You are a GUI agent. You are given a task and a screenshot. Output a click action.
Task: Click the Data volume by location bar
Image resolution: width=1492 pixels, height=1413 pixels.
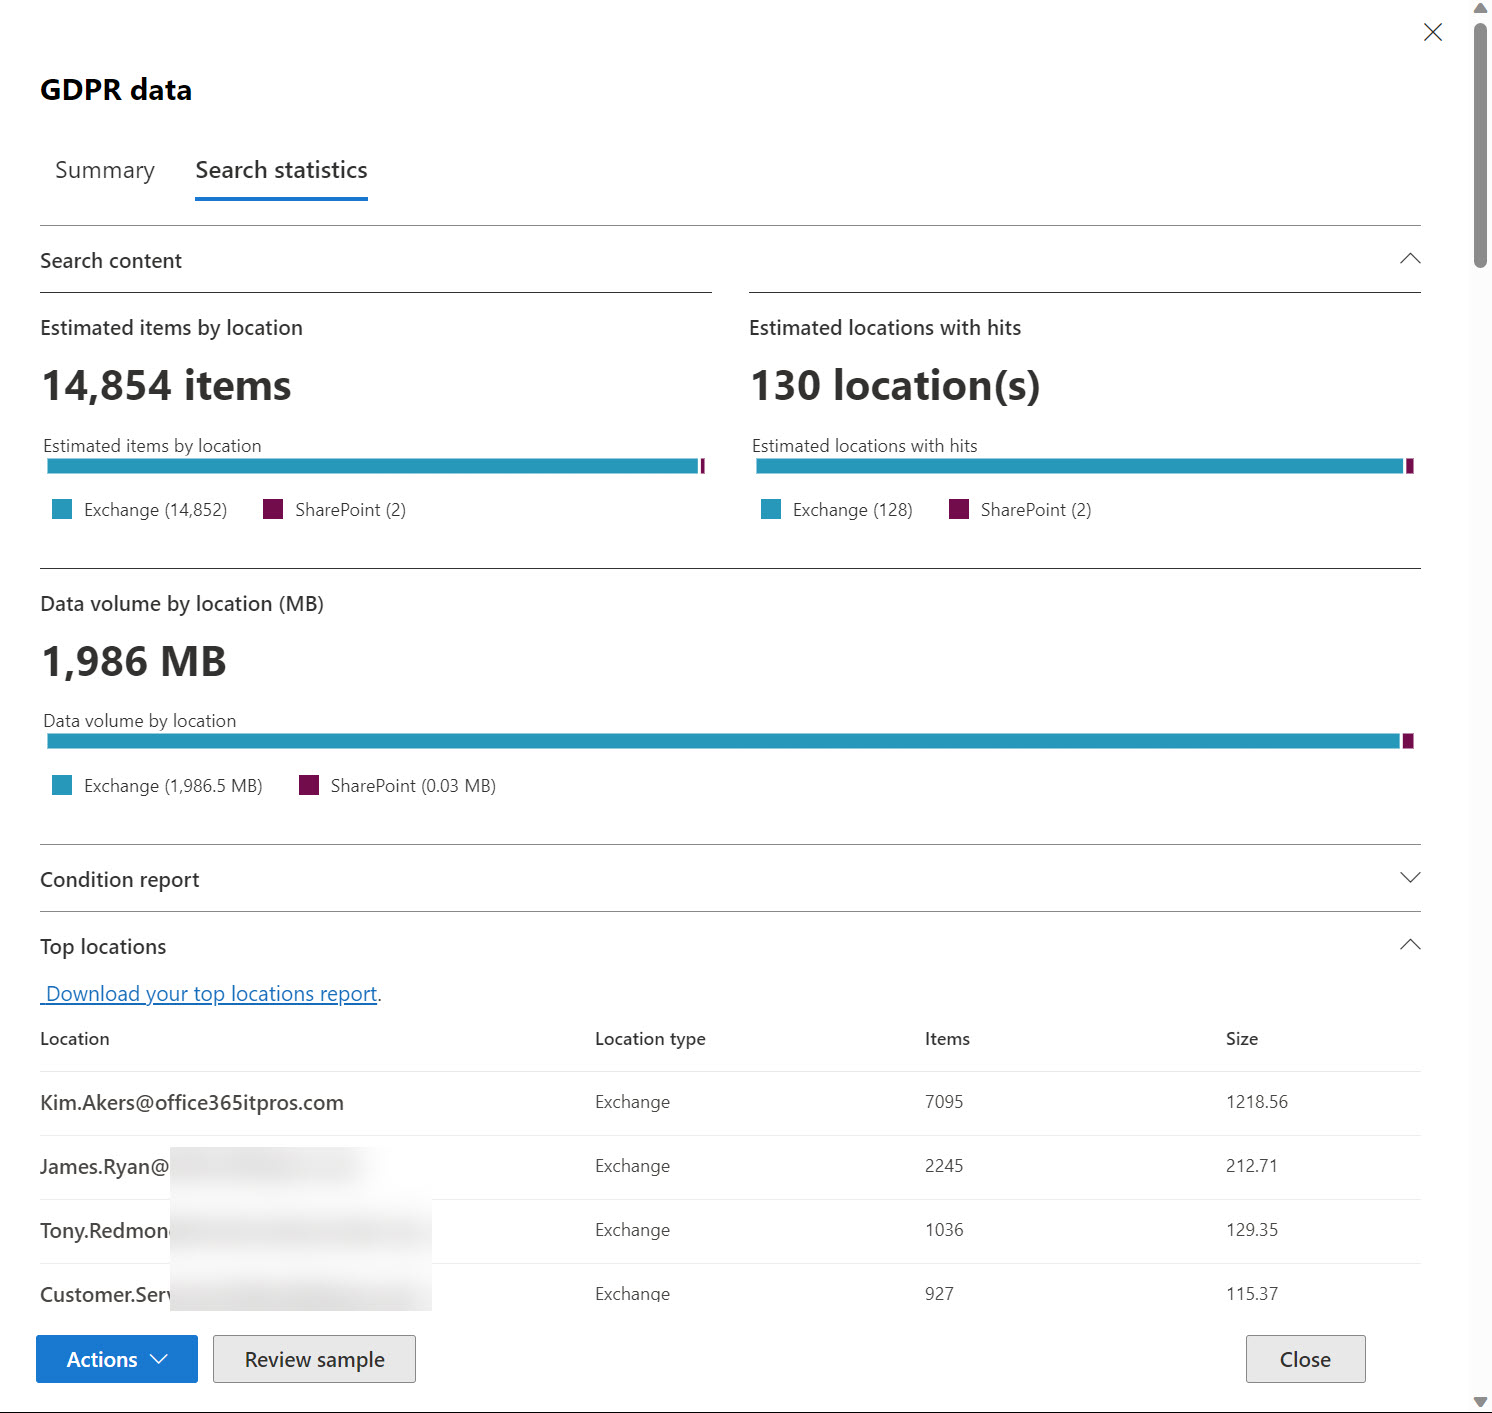[722, 741]
